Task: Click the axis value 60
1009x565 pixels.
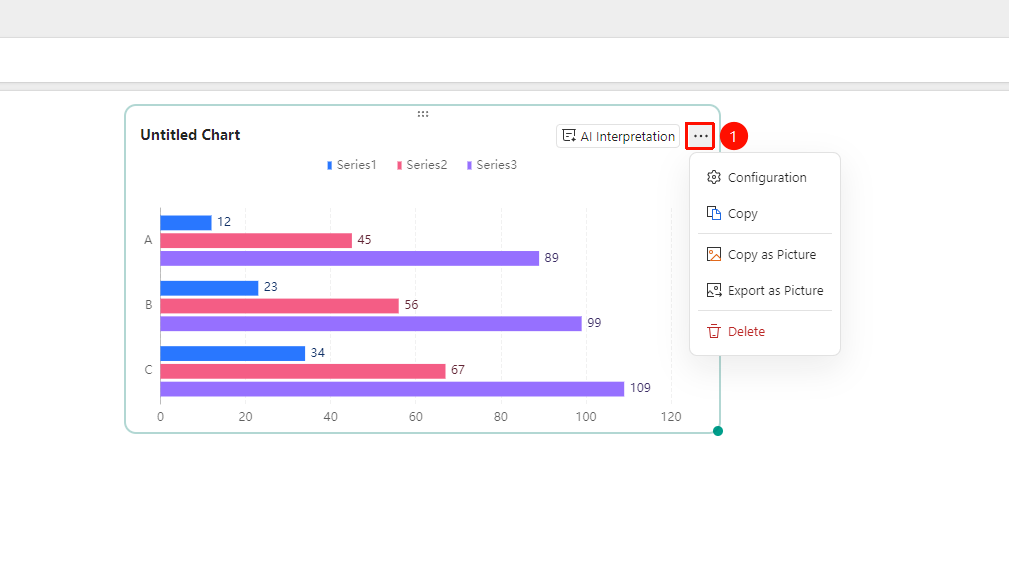Action: pyautogui.click(x=416, y=417)
